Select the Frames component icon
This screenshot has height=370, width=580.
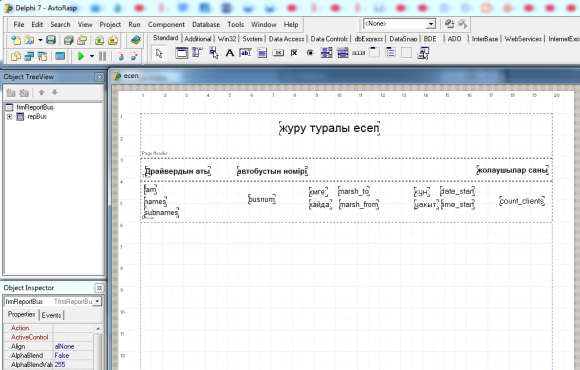181,53
